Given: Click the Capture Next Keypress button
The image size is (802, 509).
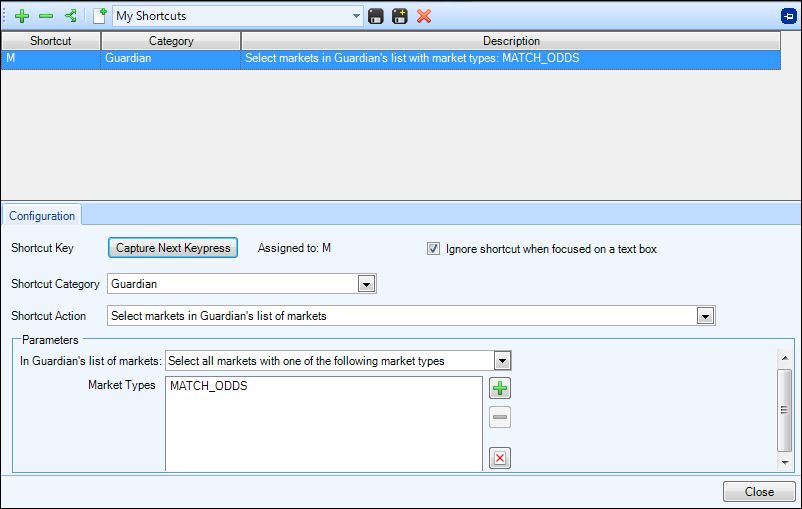Looking at the screenshot, I should coord(173,248).
